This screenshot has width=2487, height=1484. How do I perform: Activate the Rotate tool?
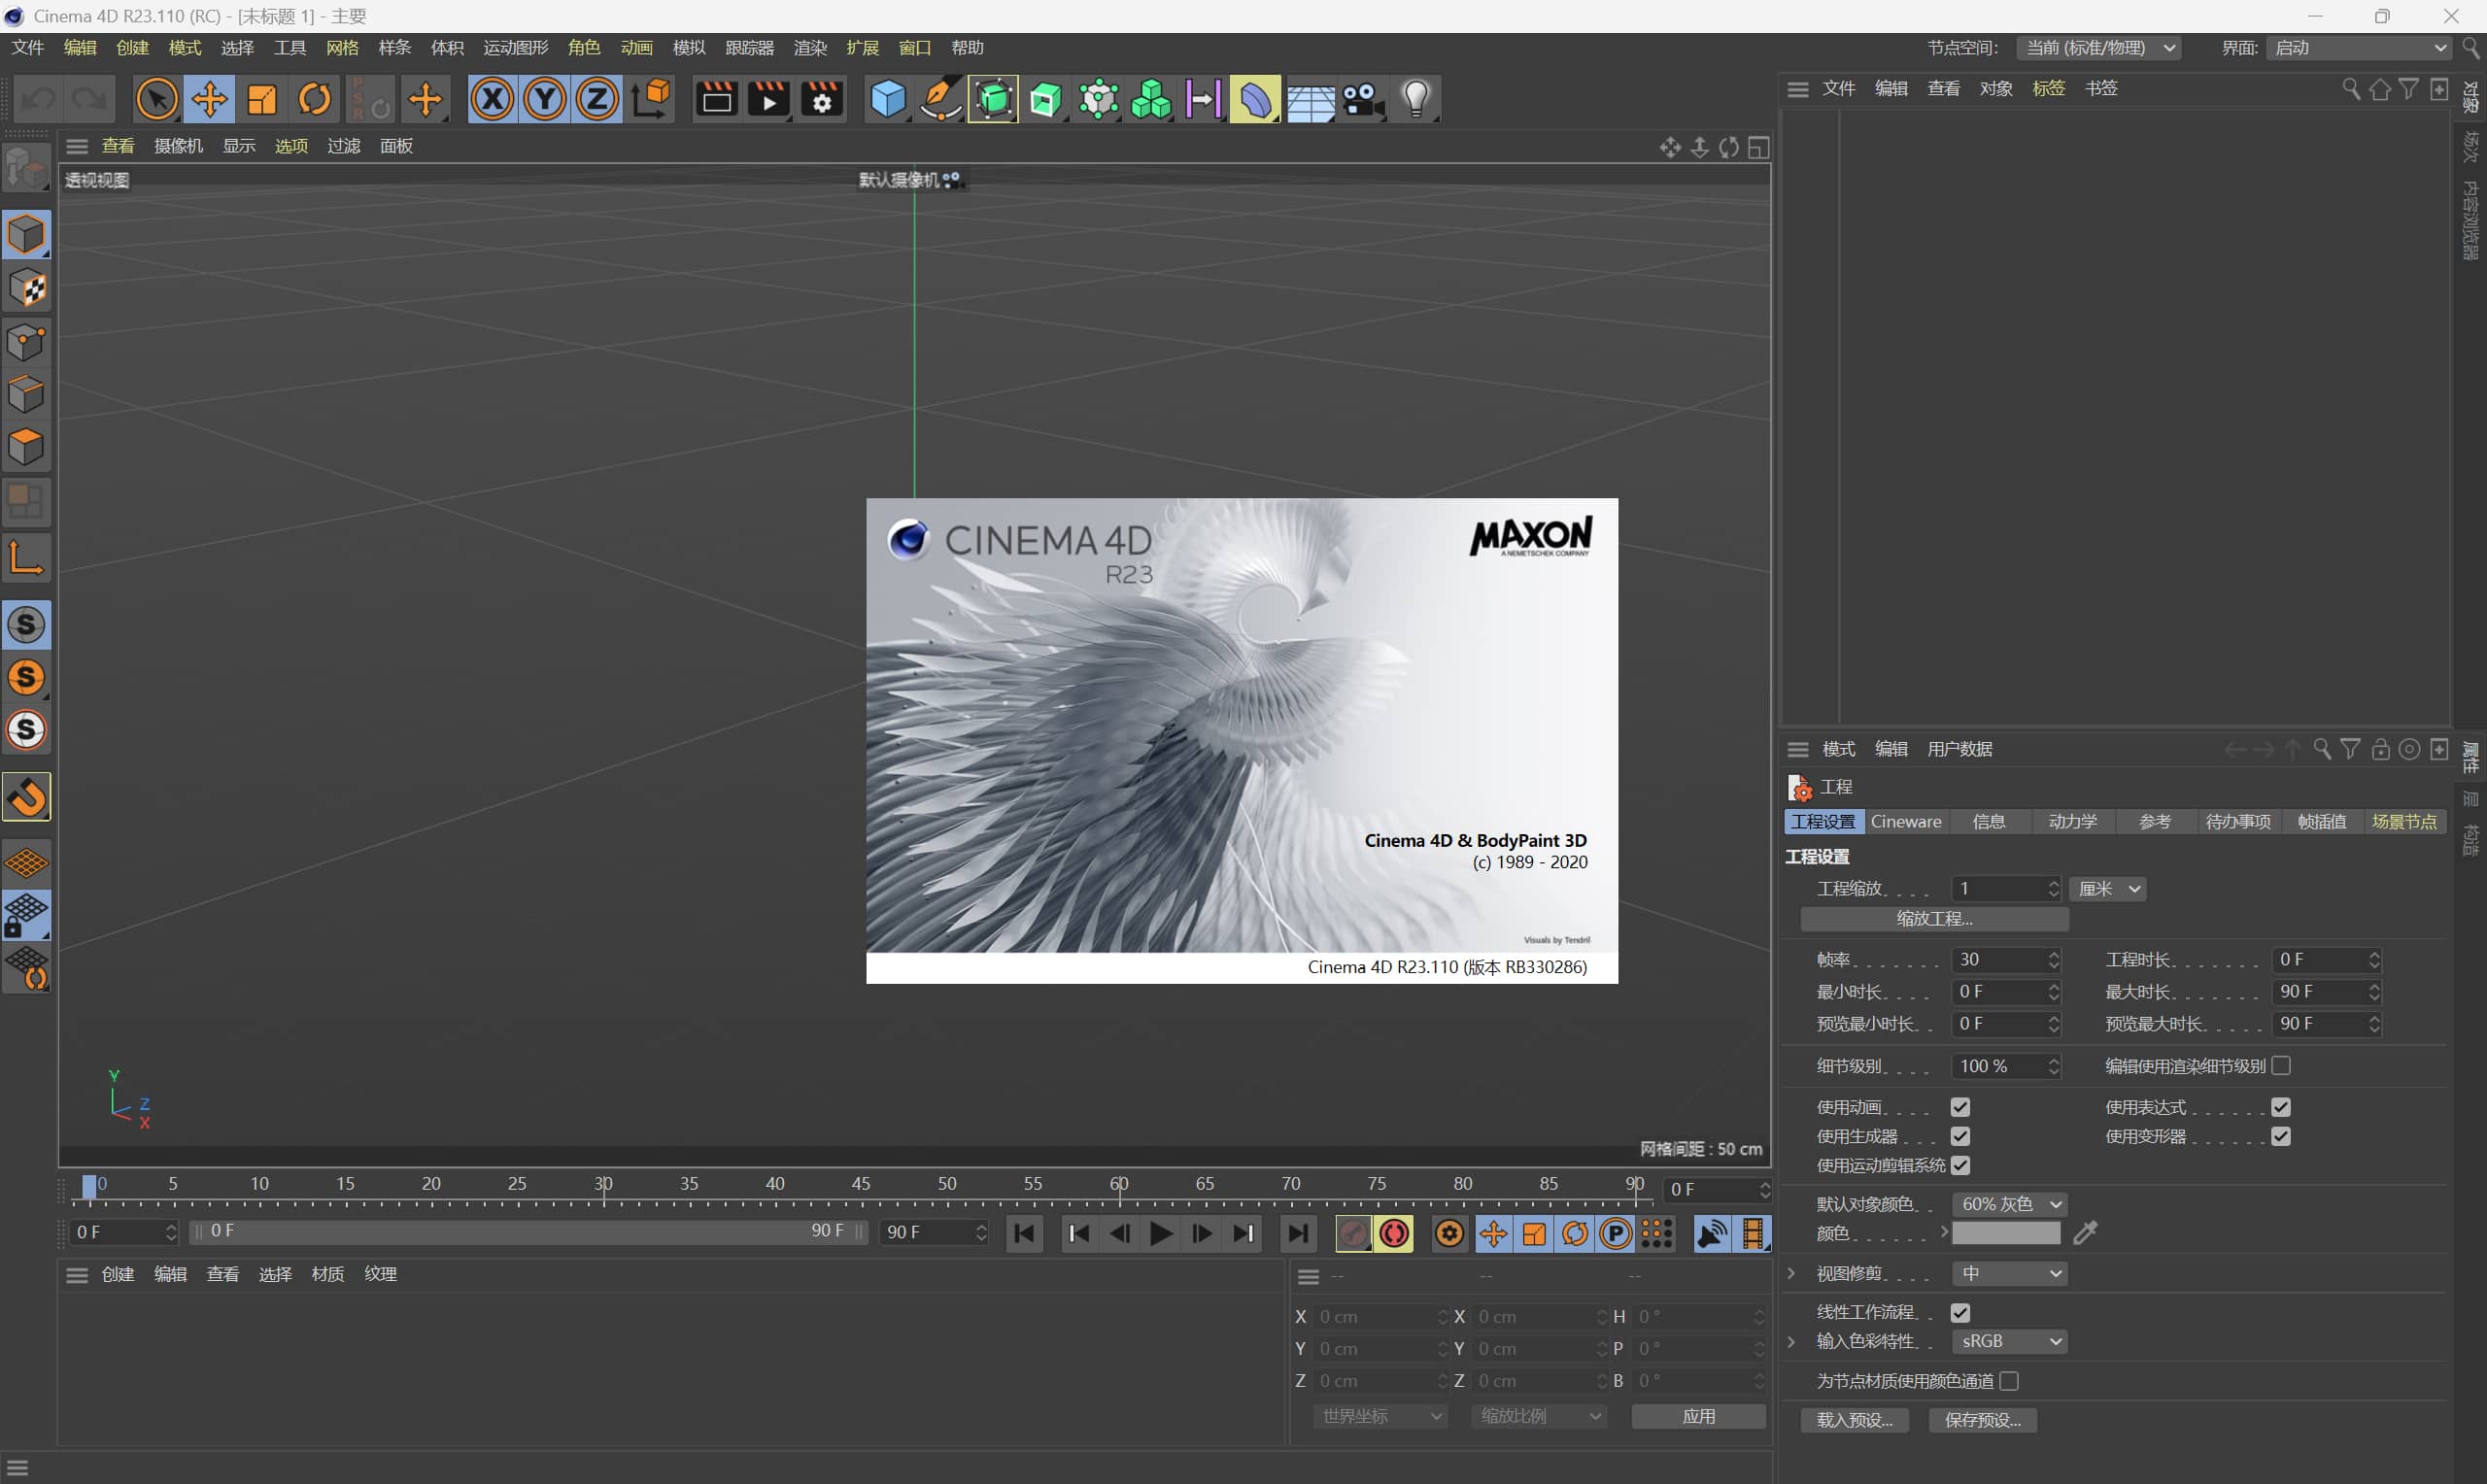(314, 99)
